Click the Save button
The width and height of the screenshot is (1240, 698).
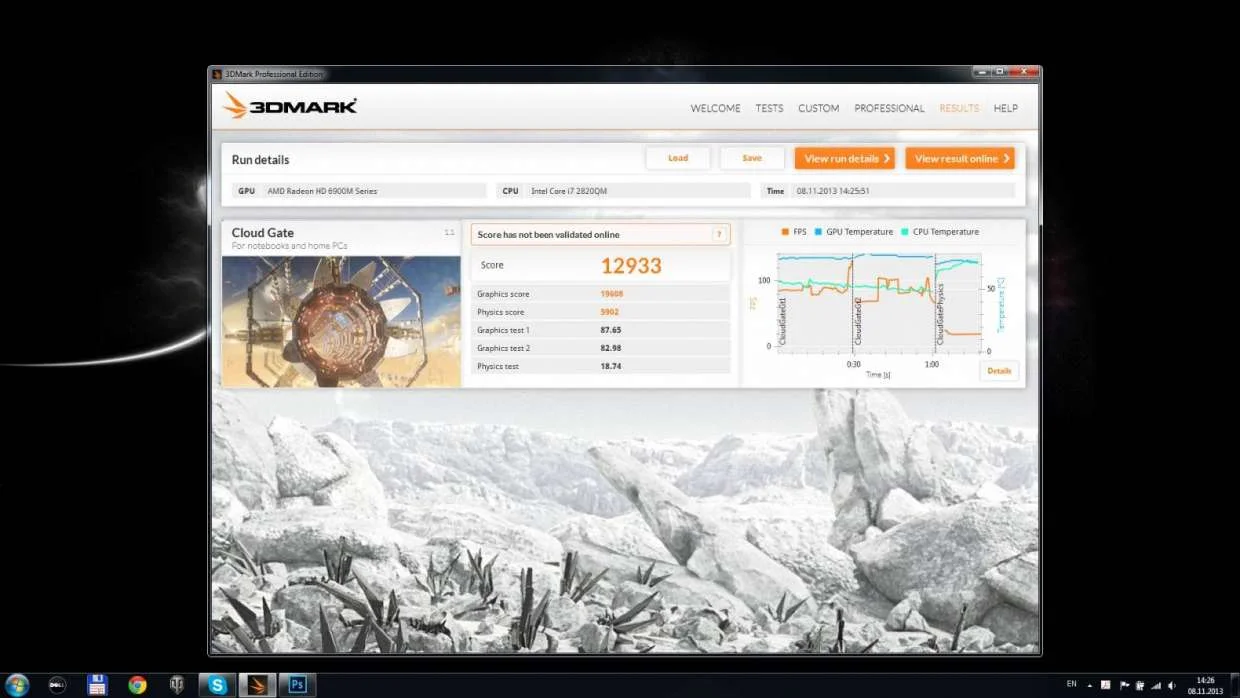pos(752,158)
